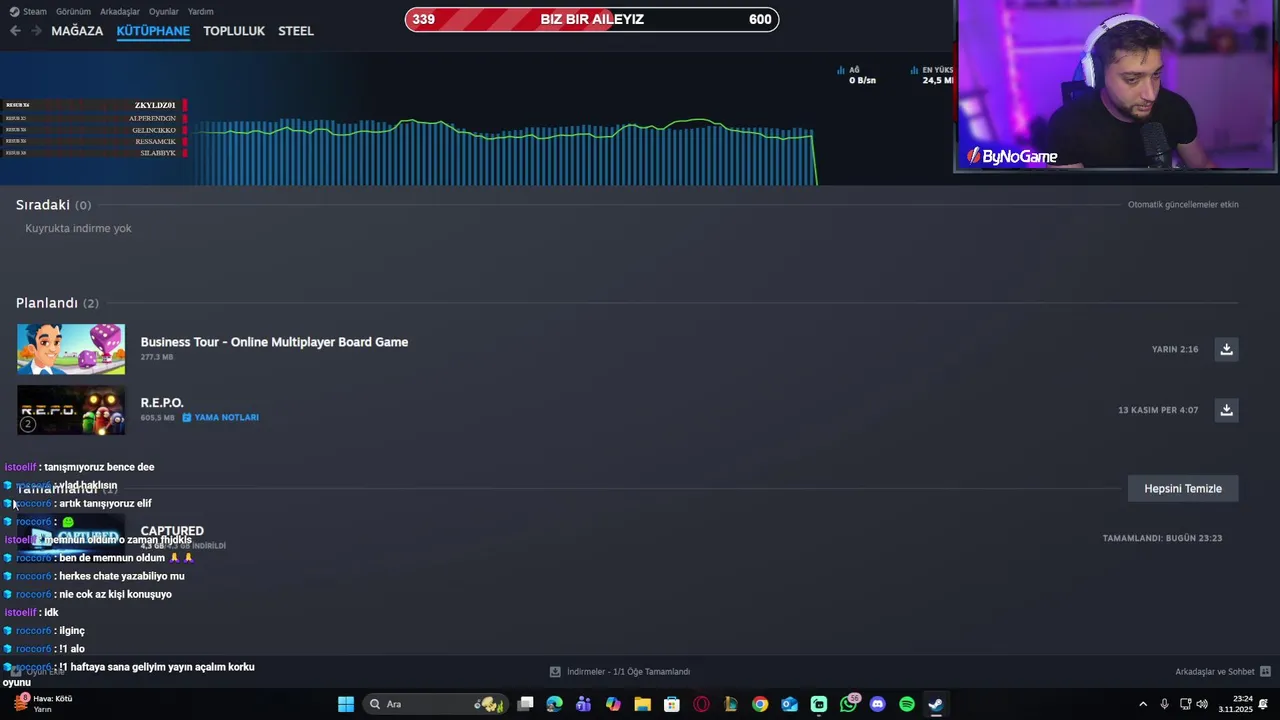The image size is (1280, 720).
Task: Open the R.E.P.O. game thumbnail
Action: pos(71,410)
